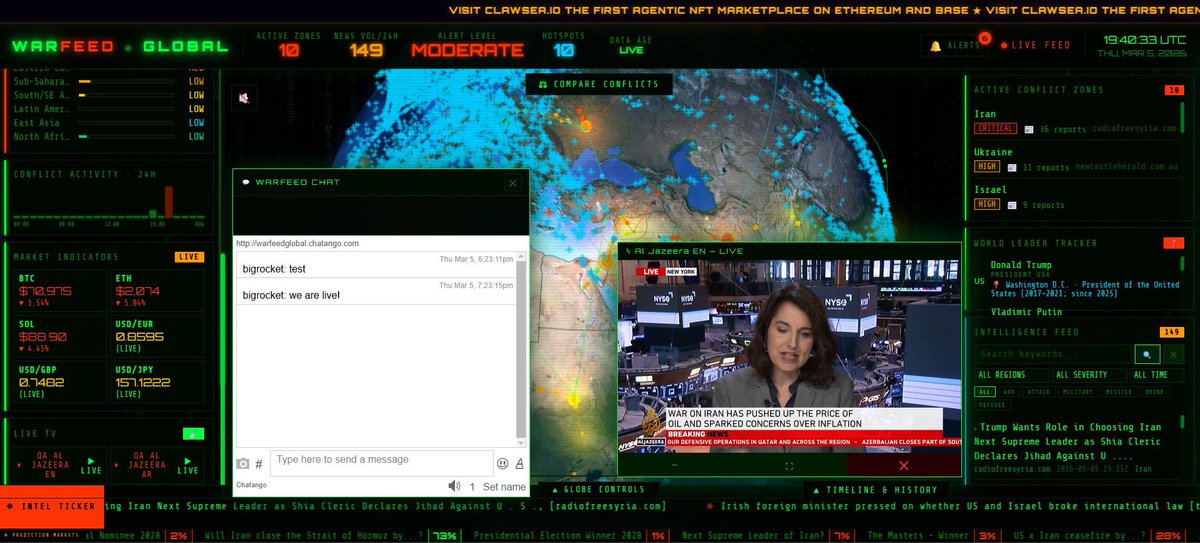Open the warfeedglobal.chatango.com link
The image size is (1200, 543).
tap(297, 243)
